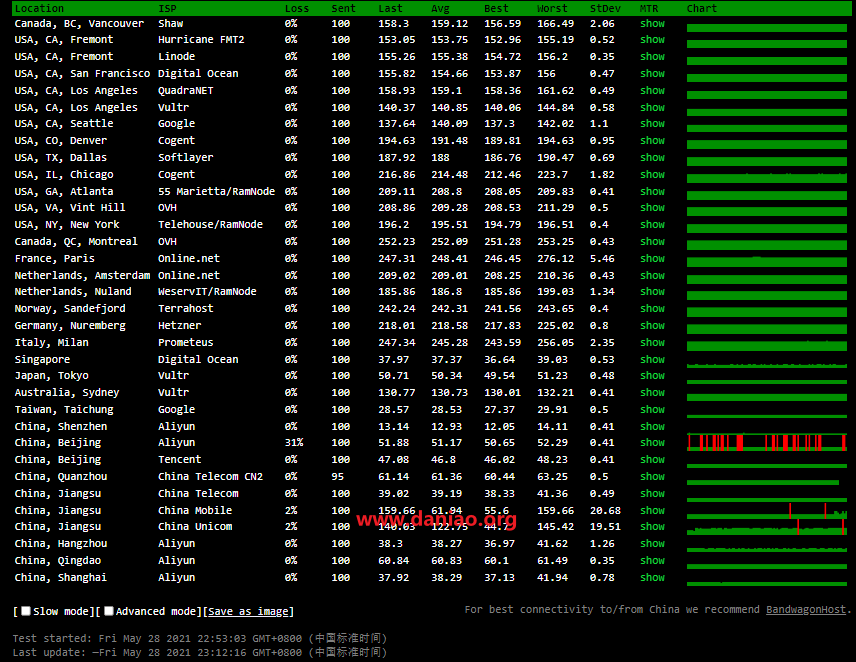Image resolution: width=856 pixels, height=662 pixels.
Task: Show MTR for Singapore Digital Ocean
Action: 652,359
